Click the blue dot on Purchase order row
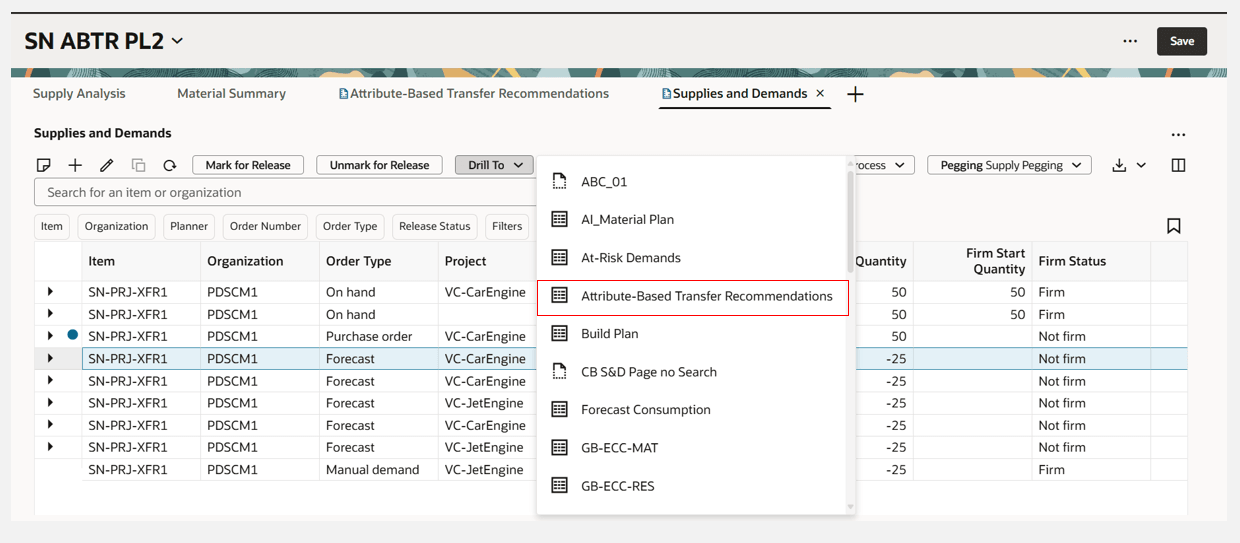This screenshot has height=543, width=1240. pos(72,335)
